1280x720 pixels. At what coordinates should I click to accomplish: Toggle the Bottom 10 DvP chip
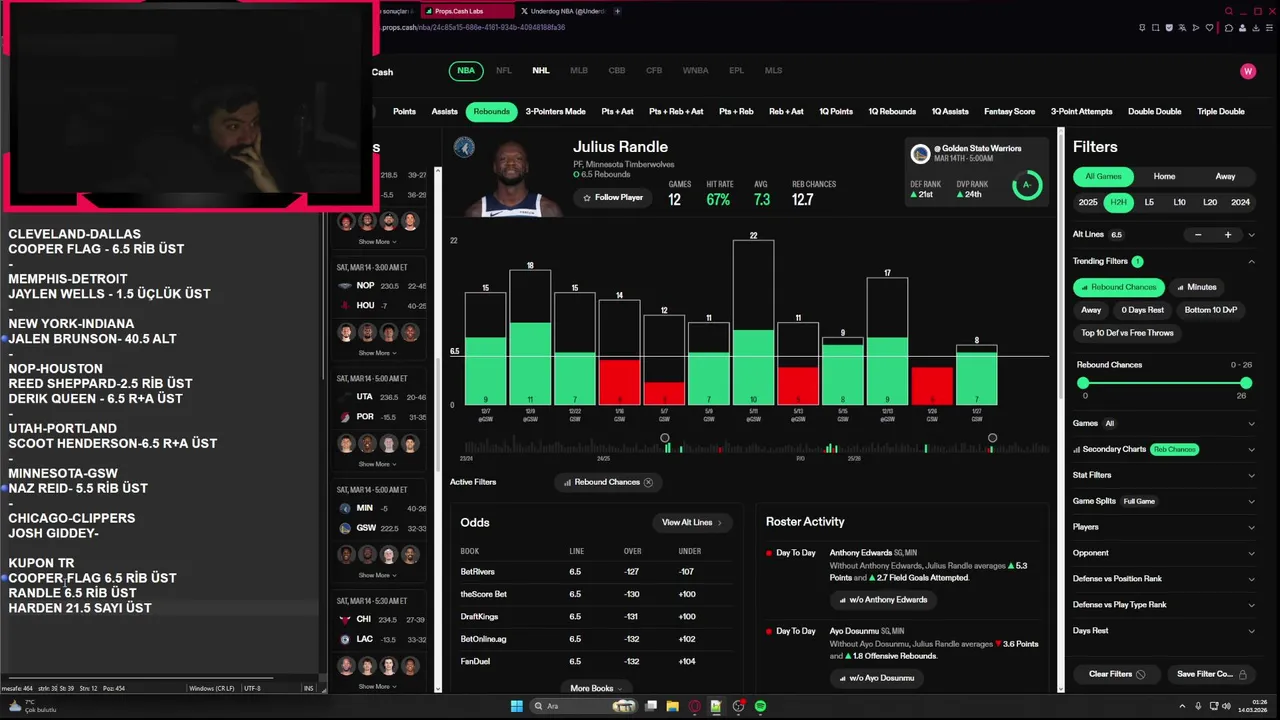pos(1211,310)
